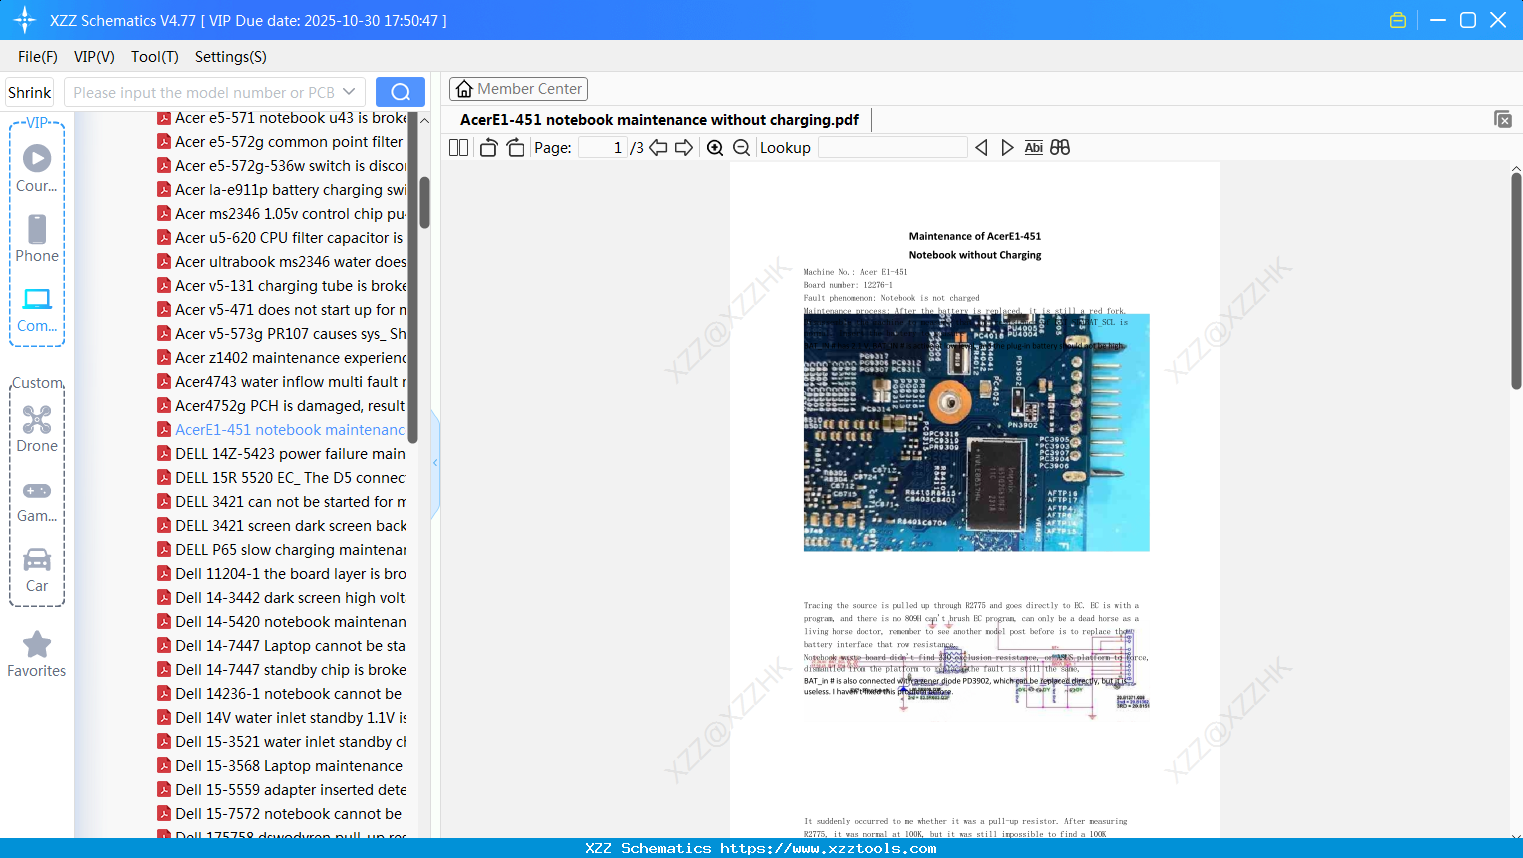Open Acer e5-572g-536w switch file
The image size is (1523, 858).
(x=281, y=166)
